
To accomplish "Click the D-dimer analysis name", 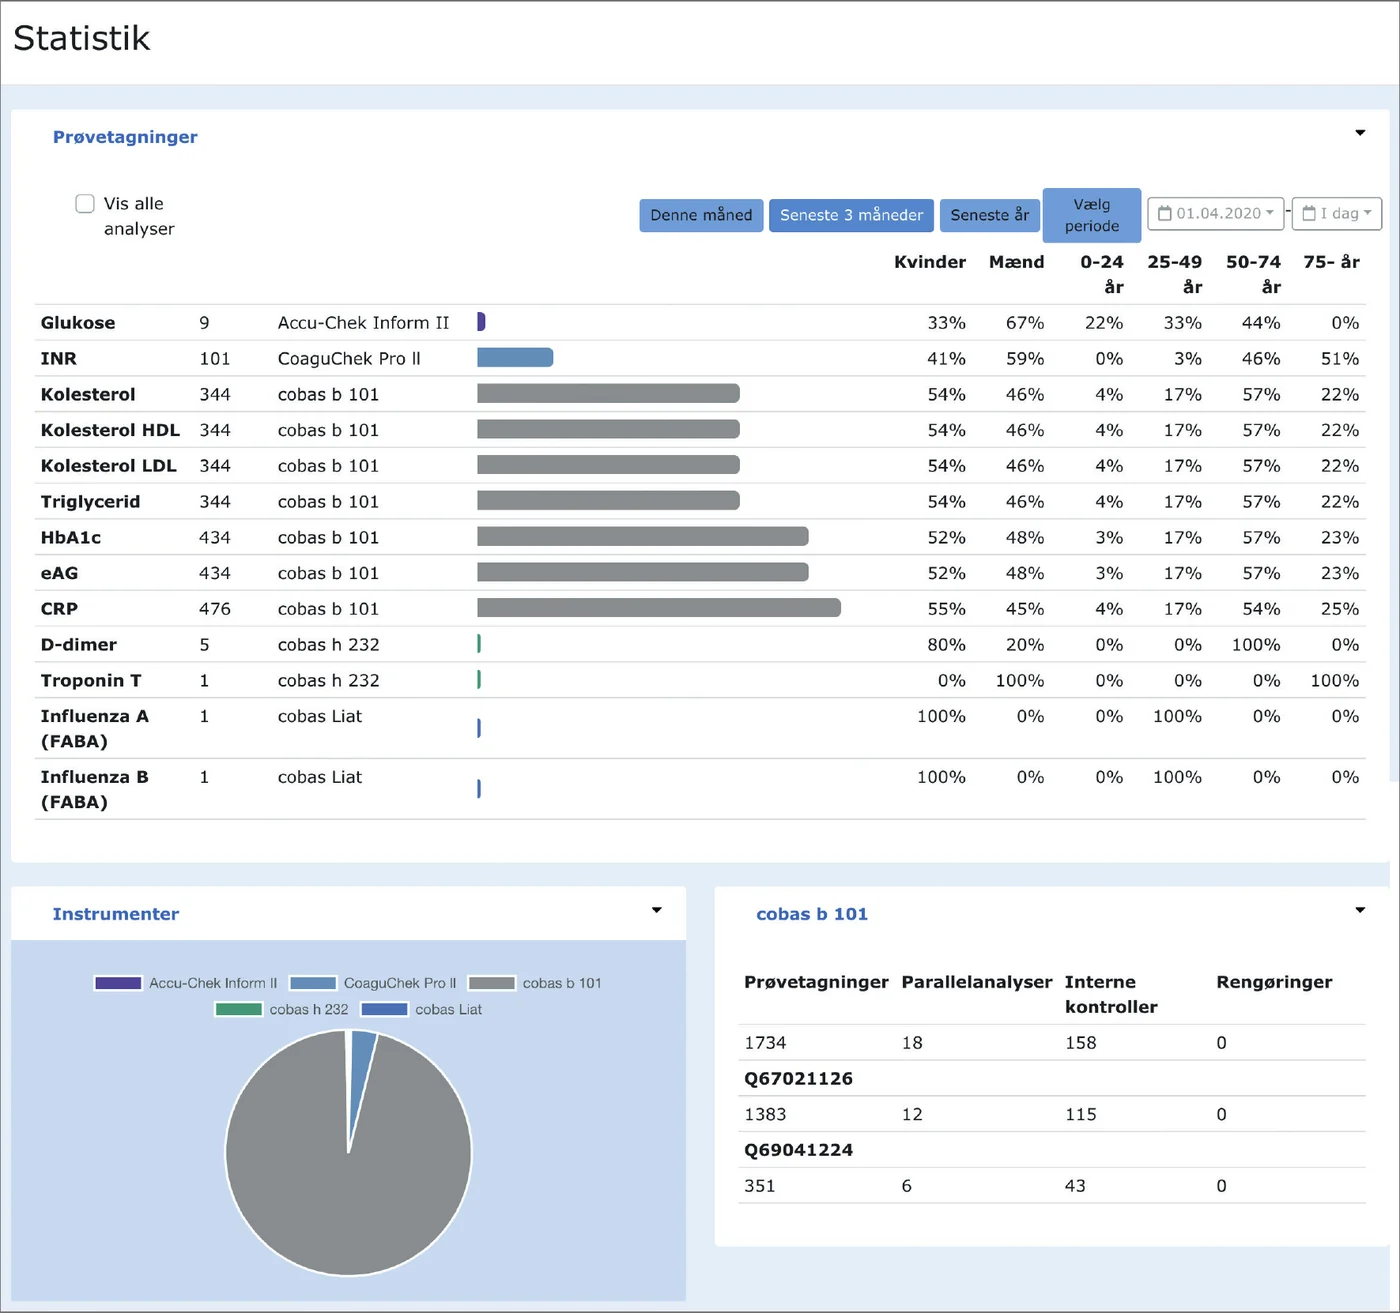I will 79,645.
